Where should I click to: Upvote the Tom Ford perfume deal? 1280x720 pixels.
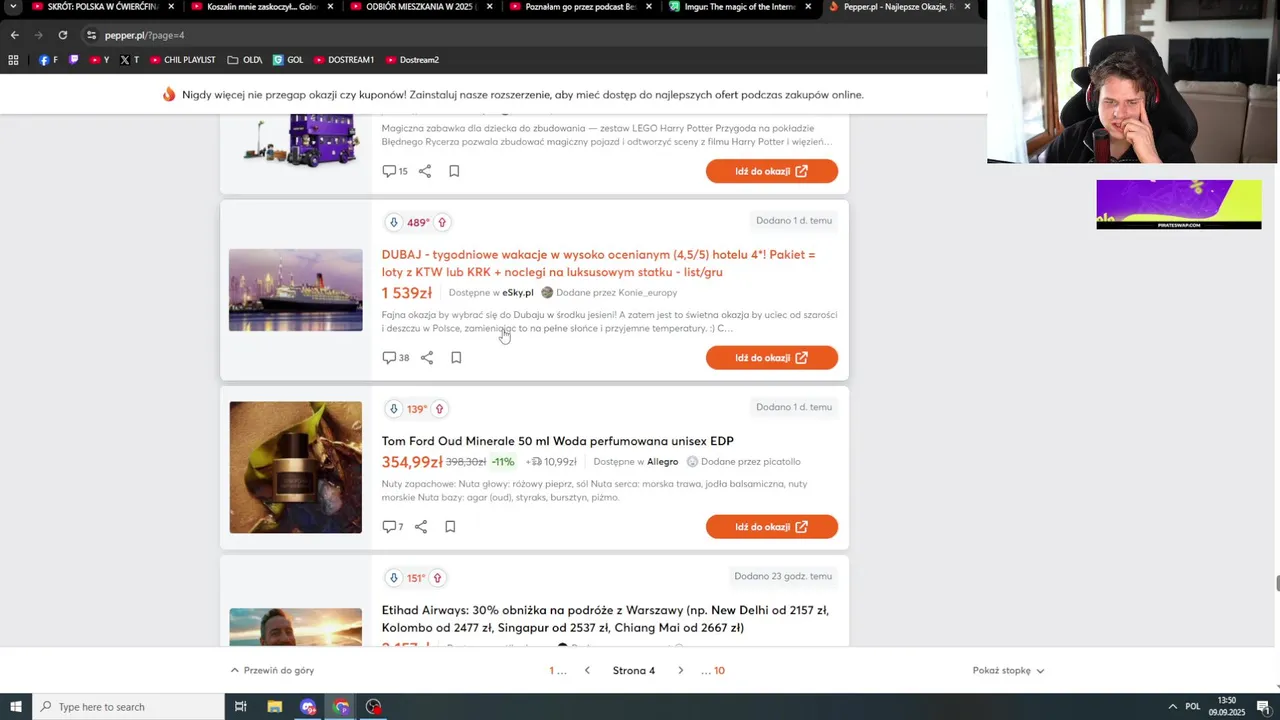[439, 409]
